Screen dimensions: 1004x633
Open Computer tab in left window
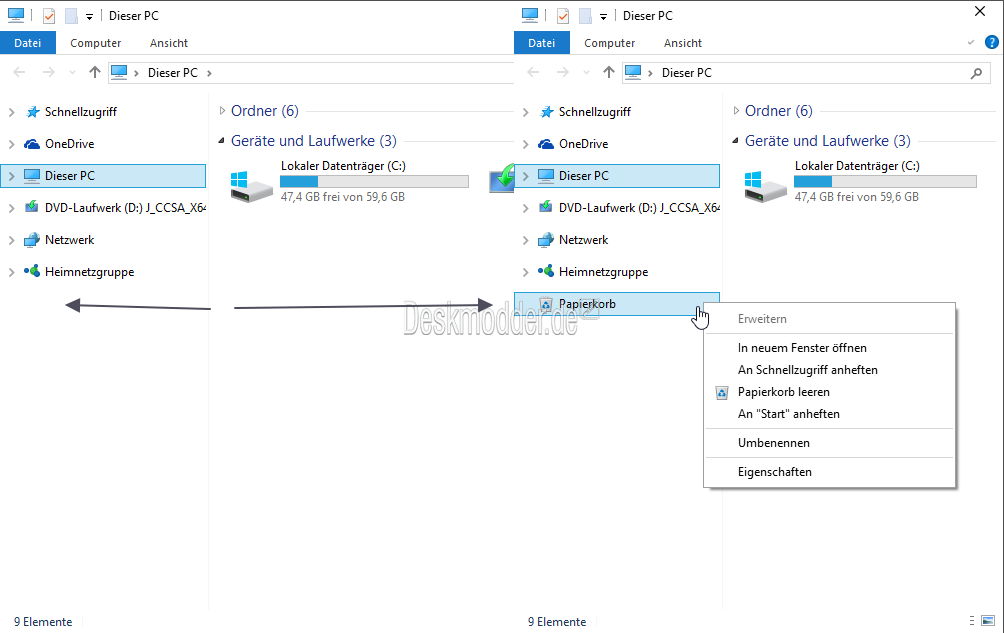pos(95,43)
